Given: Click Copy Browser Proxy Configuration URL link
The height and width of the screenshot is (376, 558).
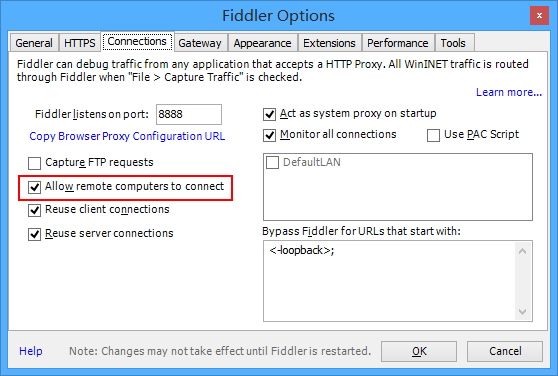Looking at the screenshot, I should pyautogui.click(x=127, y=136).
